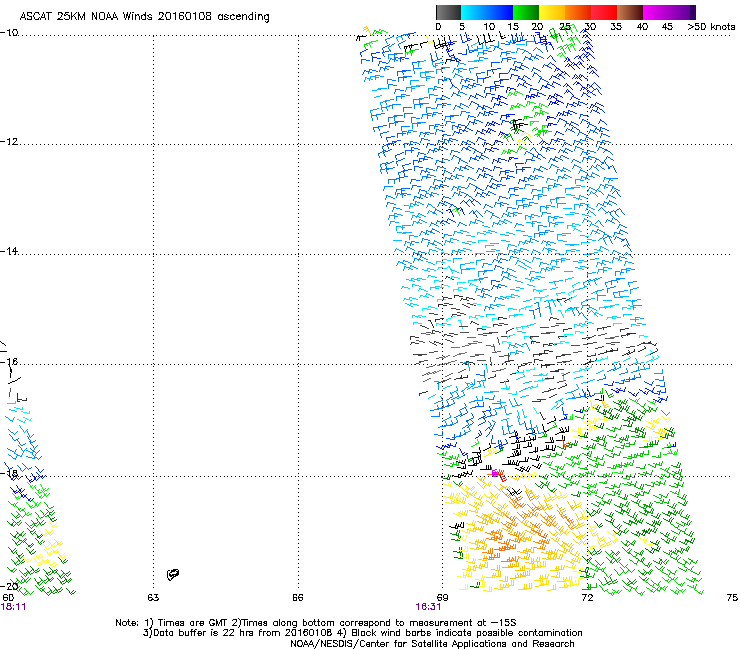740x650 pixels.
Task: Click the green 15-20 knots legend segment
Action: point(525,12)
